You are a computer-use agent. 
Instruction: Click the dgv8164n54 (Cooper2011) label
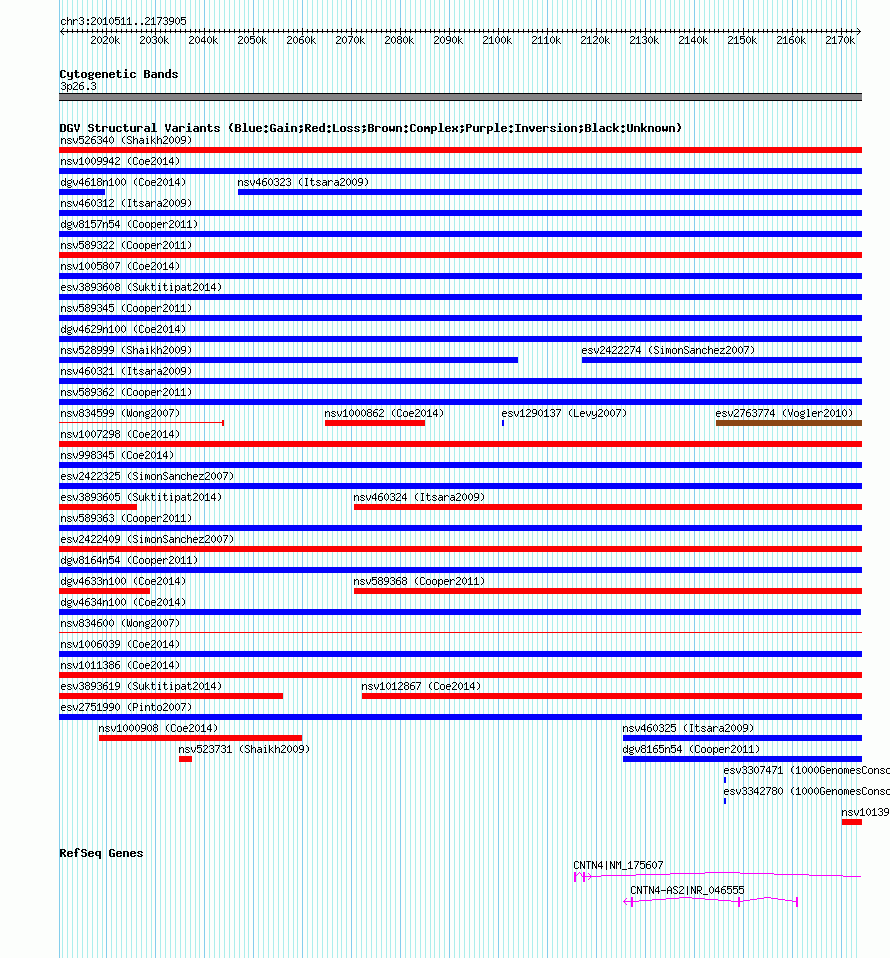(x=129, y=560)
